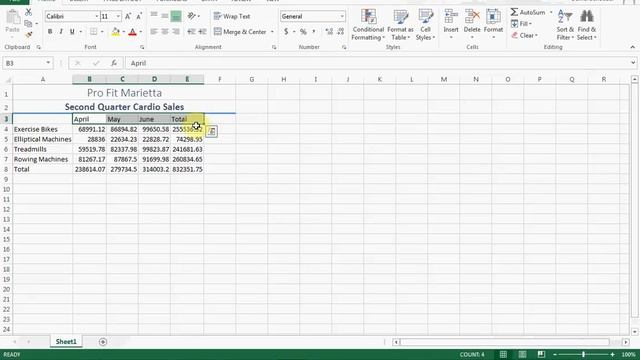The image size is (640, 360).
Task: Click the Bottom Align icon
Action: [x=176, y=16]
